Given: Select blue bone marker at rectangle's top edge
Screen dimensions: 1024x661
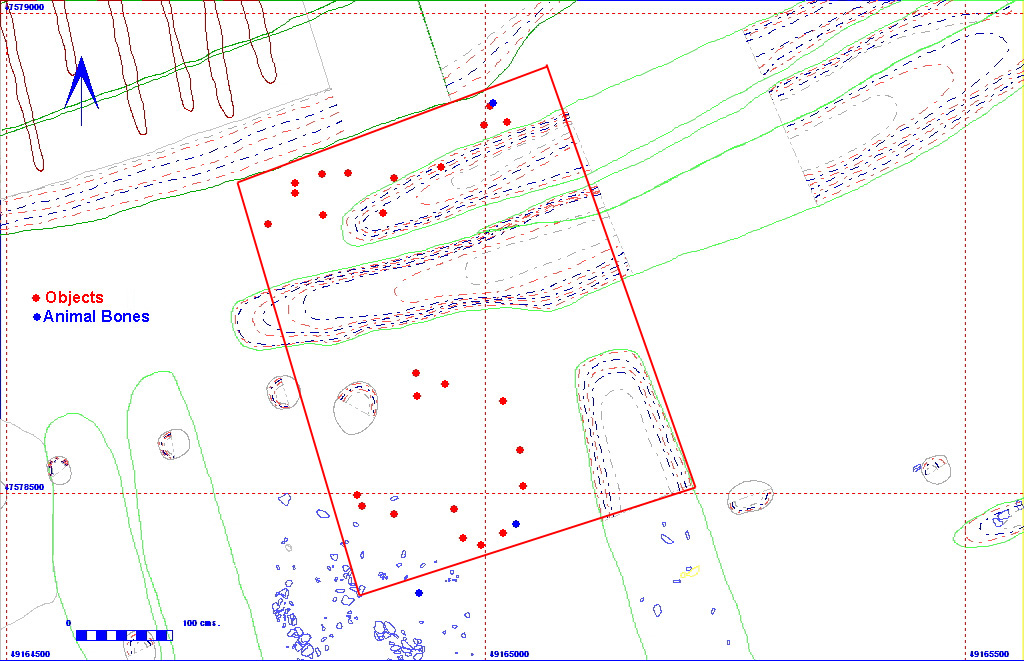Looking at the screenshot, I should 492,103.
